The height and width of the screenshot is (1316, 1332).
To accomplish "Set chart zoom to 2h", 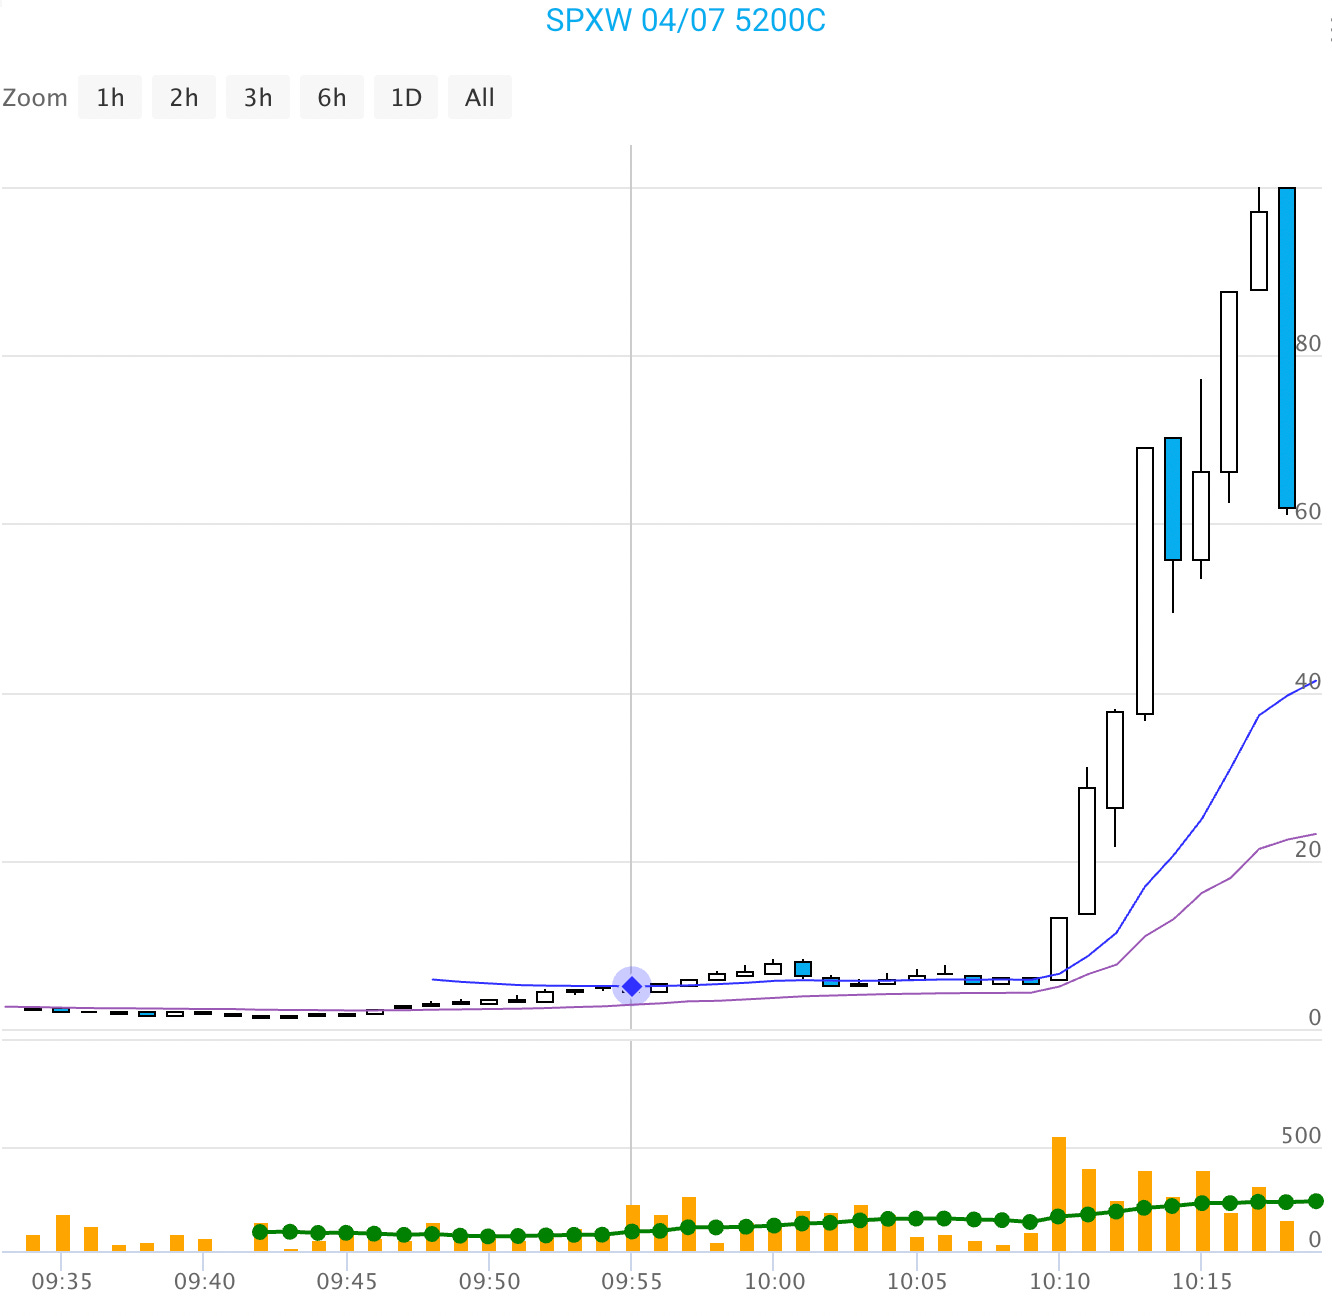I will (184, 97).
